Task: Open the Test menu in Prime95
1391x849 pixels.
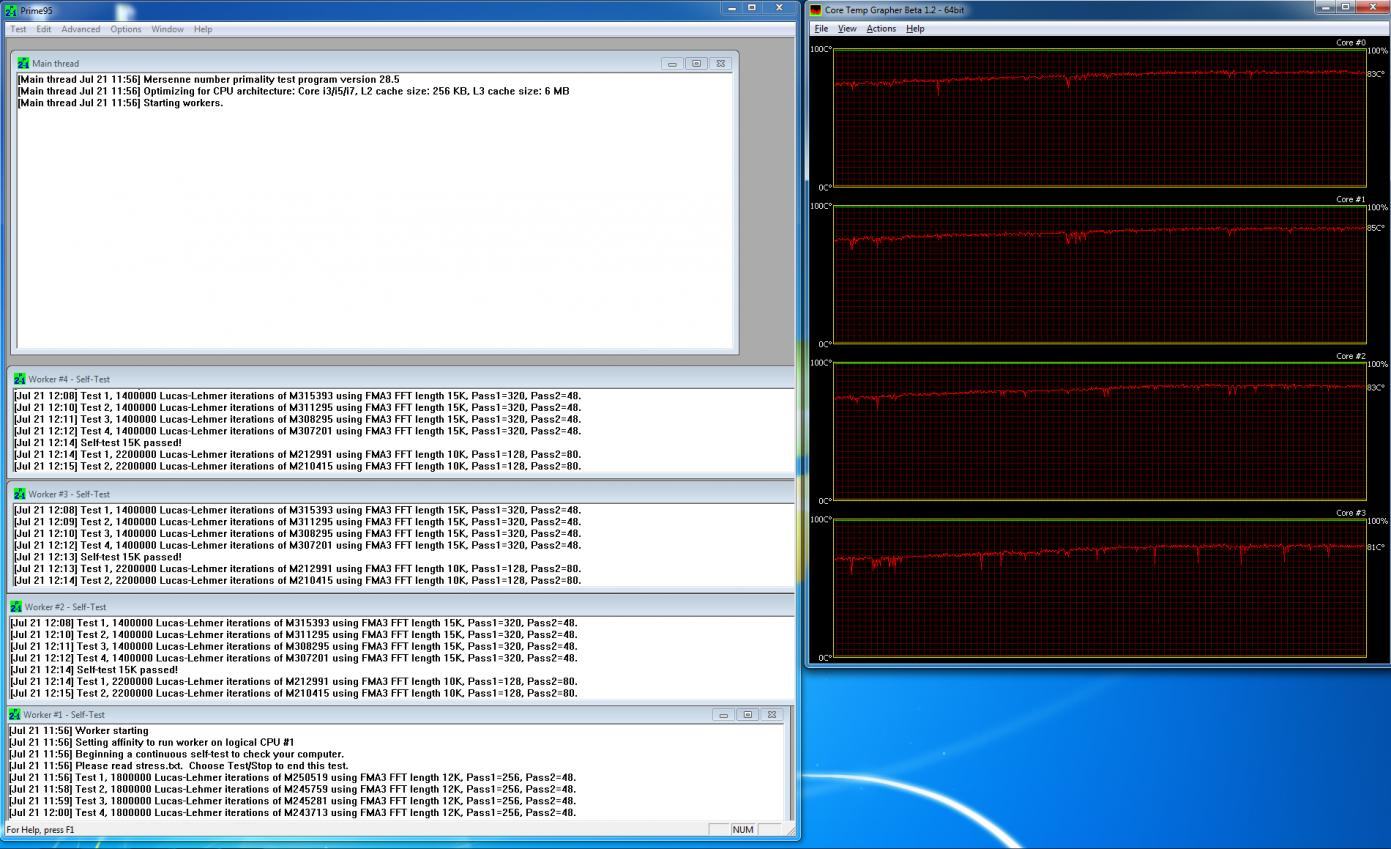Action: [18, 29]
